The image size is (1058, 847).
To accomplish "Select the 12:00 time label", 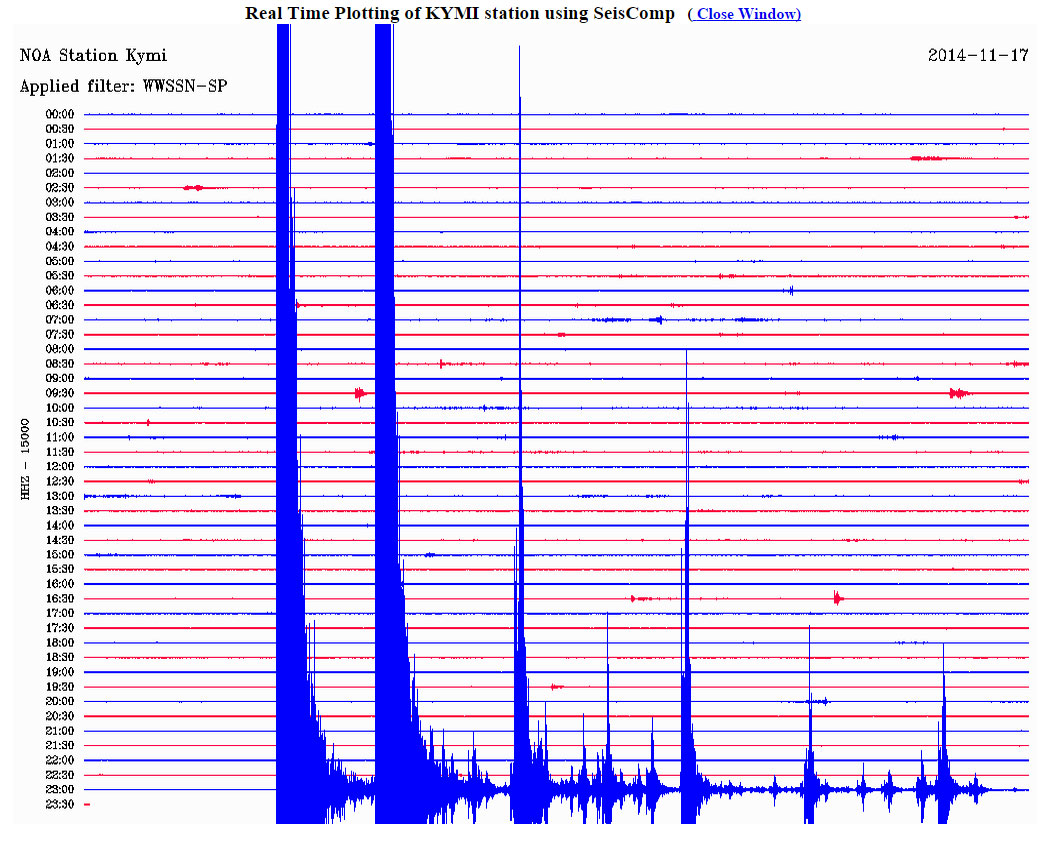I will coord(60,466).
